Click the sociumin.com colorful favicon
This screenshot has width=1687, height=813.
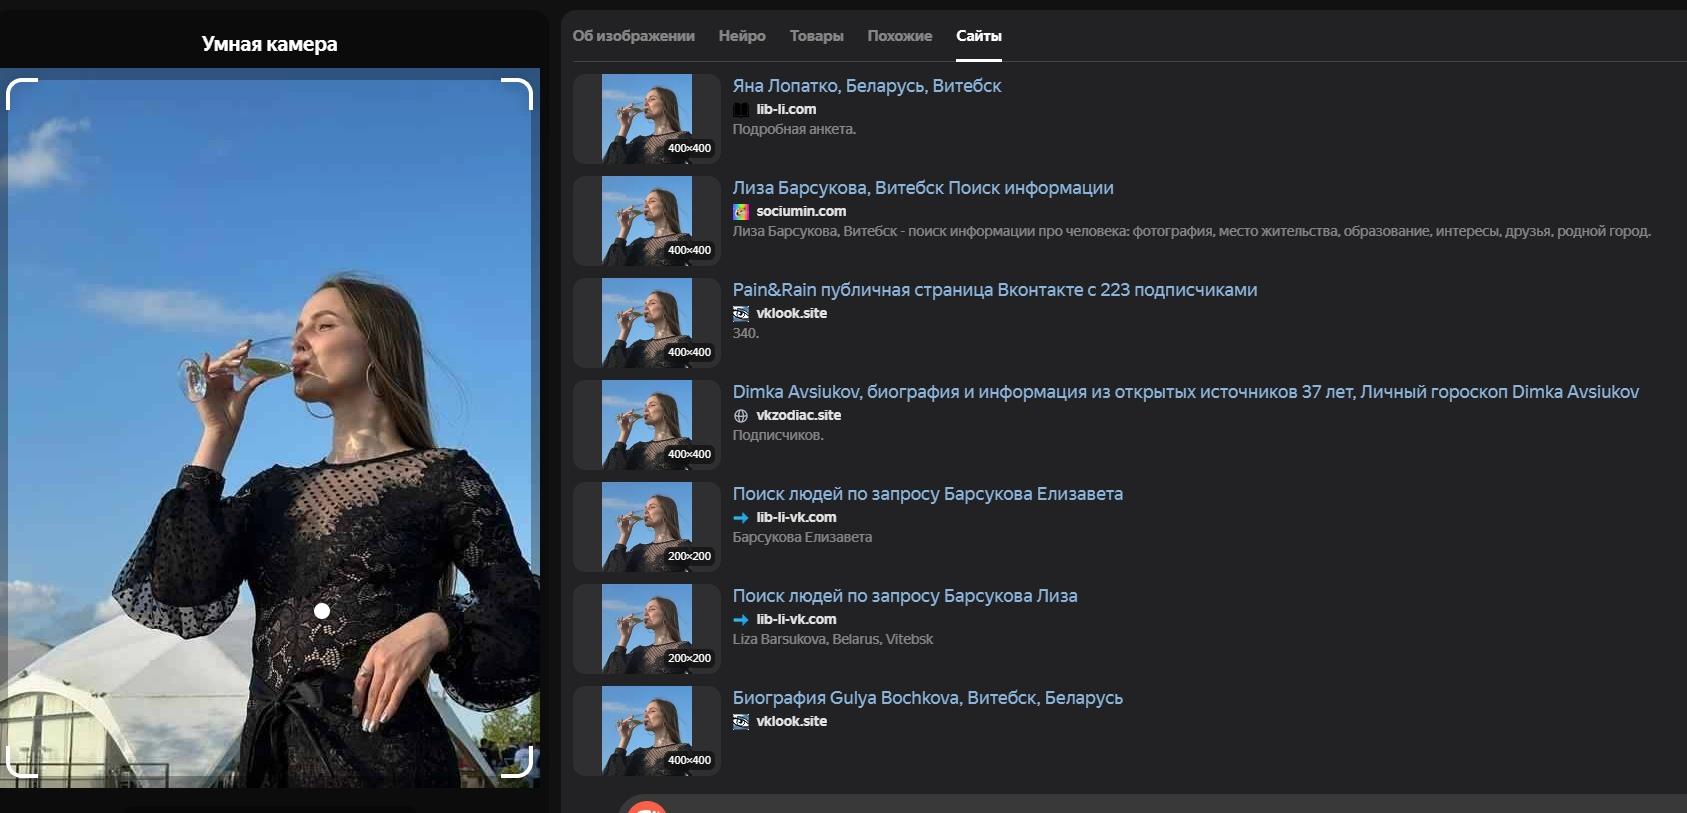click(x=740, y=212)
